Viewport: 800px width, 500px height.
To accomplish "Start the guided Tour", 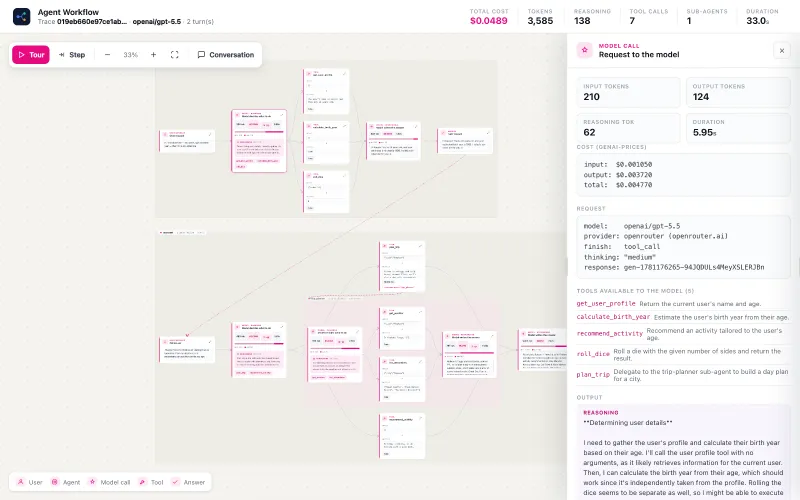I will pyautogui.click(x=31, y=55).
